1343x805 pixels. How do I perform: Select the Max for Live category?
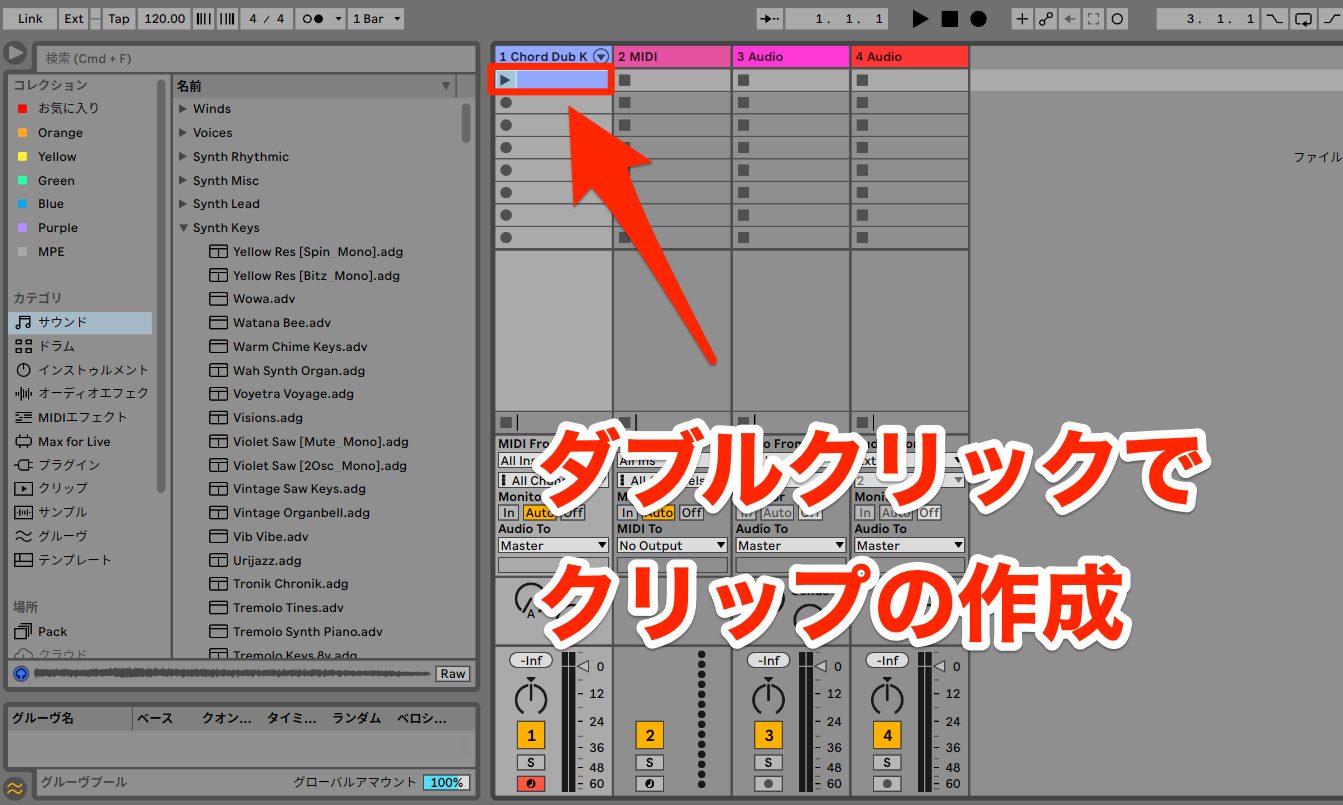point(80,441)
